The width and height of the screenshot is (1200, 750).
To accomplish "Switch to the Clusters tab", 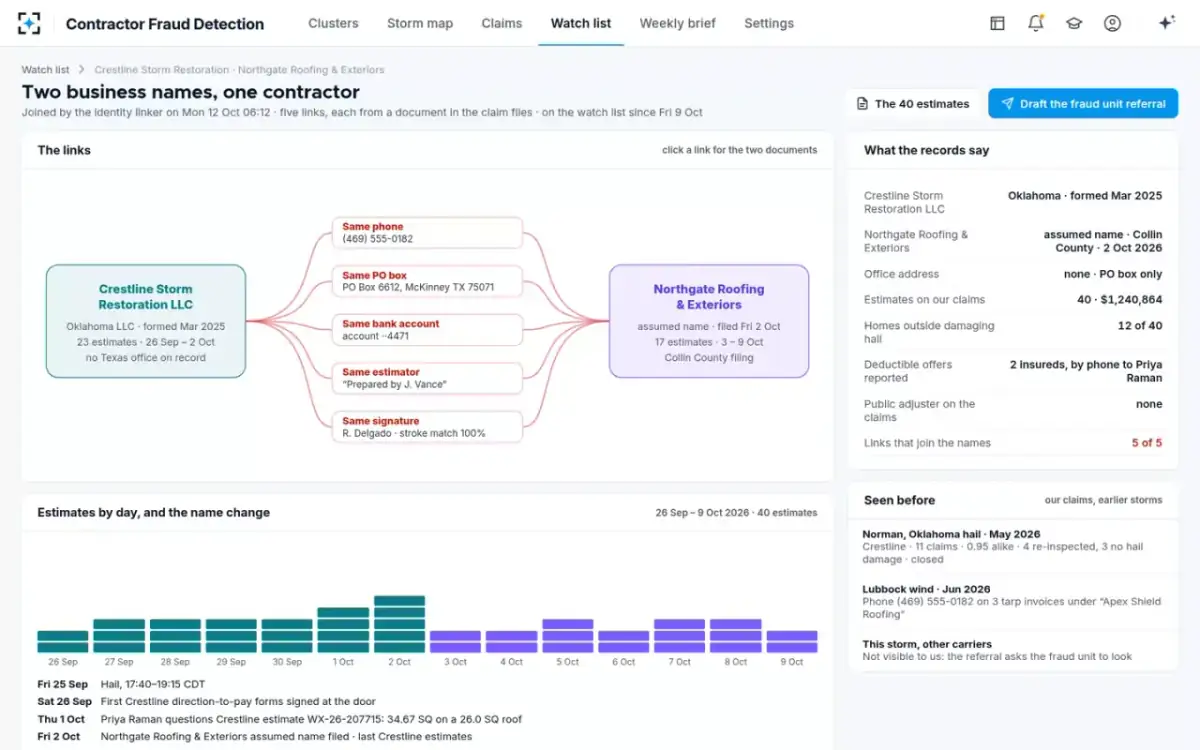I will pos(333,23).
